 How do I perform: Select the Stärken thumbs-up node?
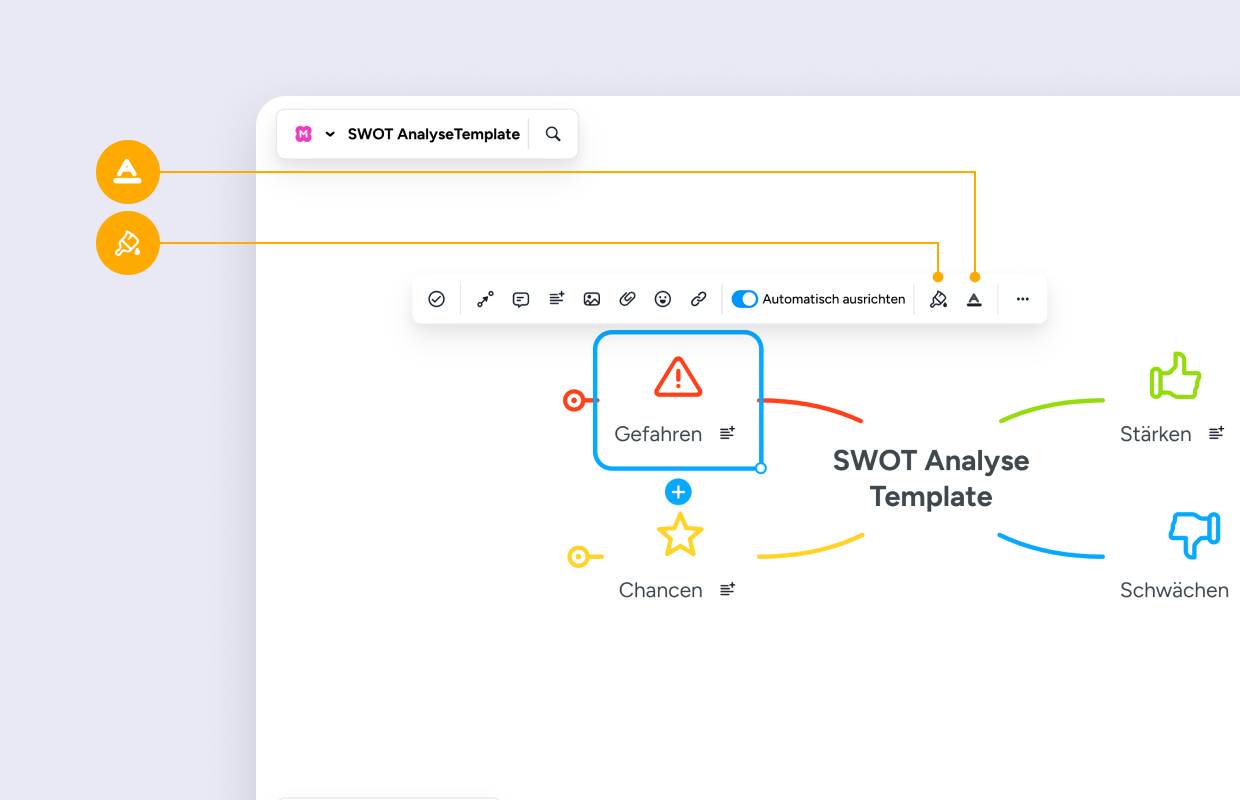coord(1175,400)
